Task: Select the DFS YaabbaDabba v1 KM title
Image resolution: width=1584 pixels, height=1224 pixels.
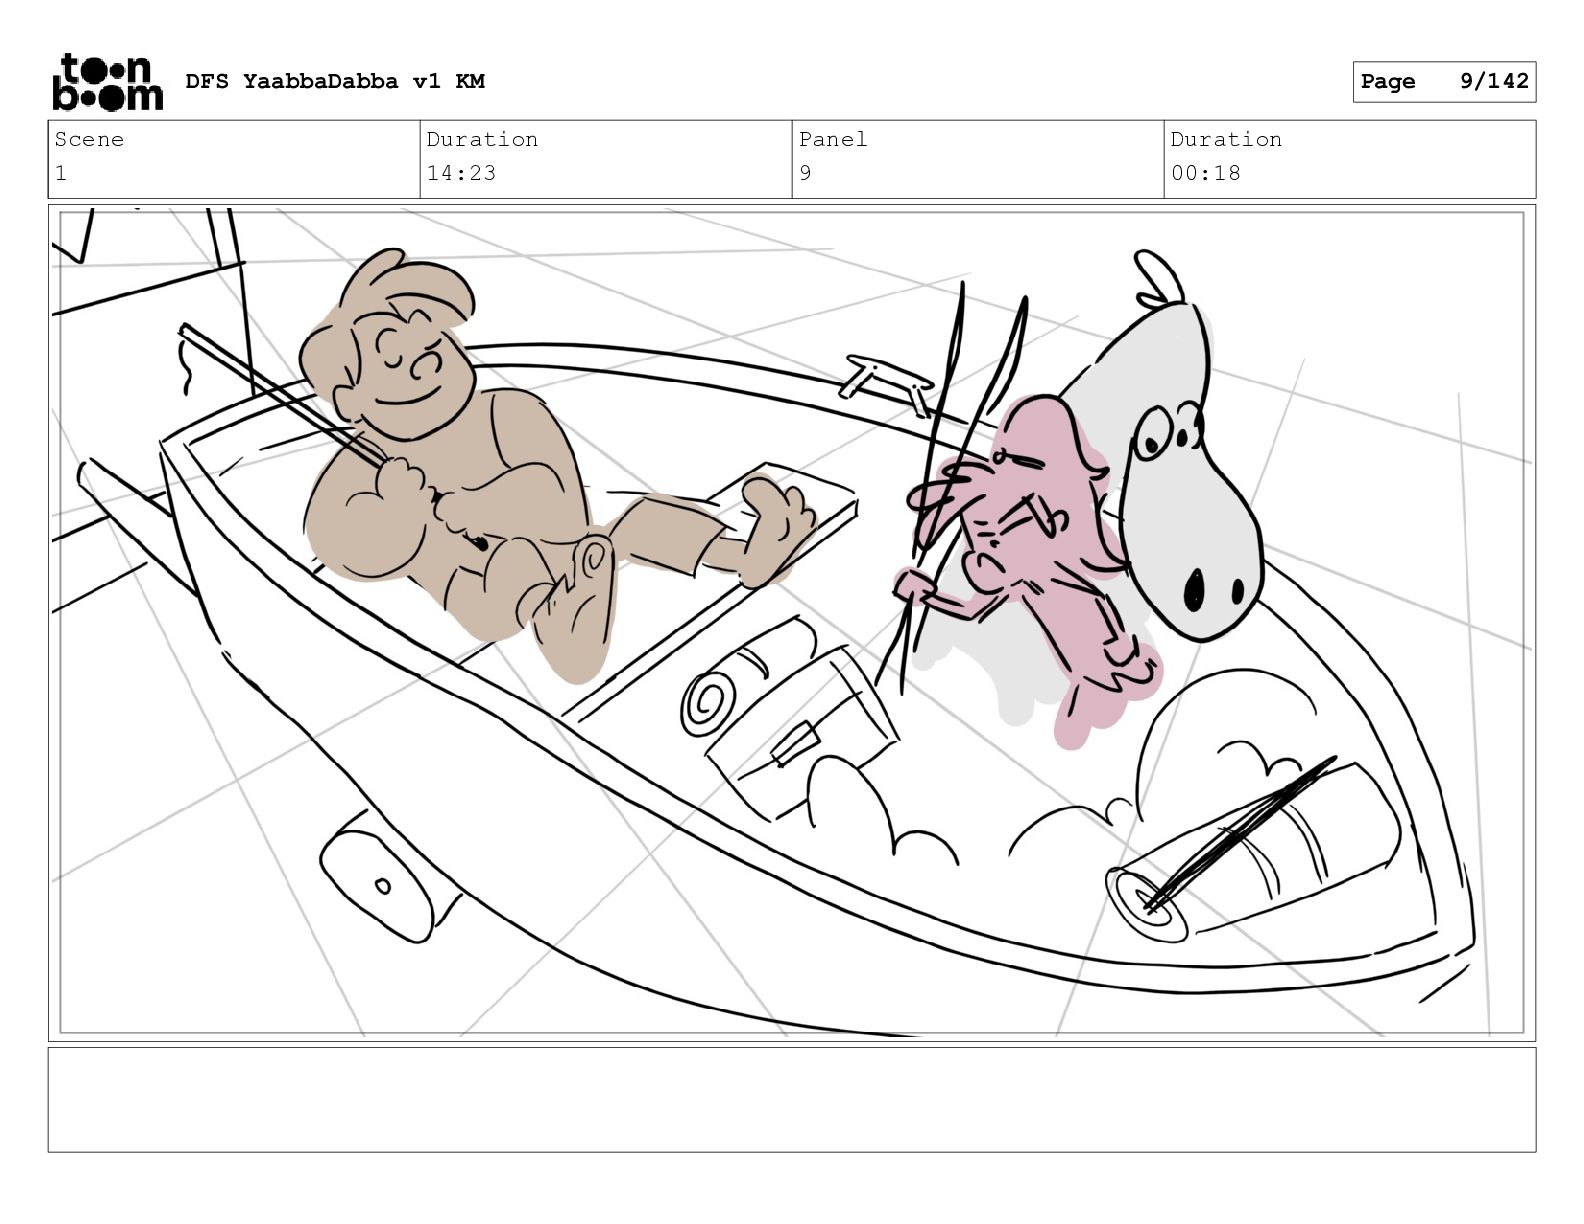Action: coord(335,81)
